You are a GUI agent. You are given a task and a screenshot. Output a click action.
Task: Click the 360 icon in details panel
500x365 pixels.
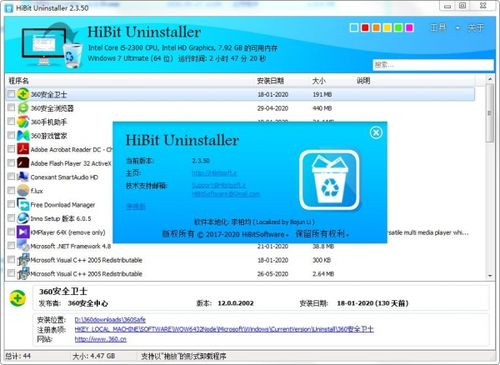(18, 298)
